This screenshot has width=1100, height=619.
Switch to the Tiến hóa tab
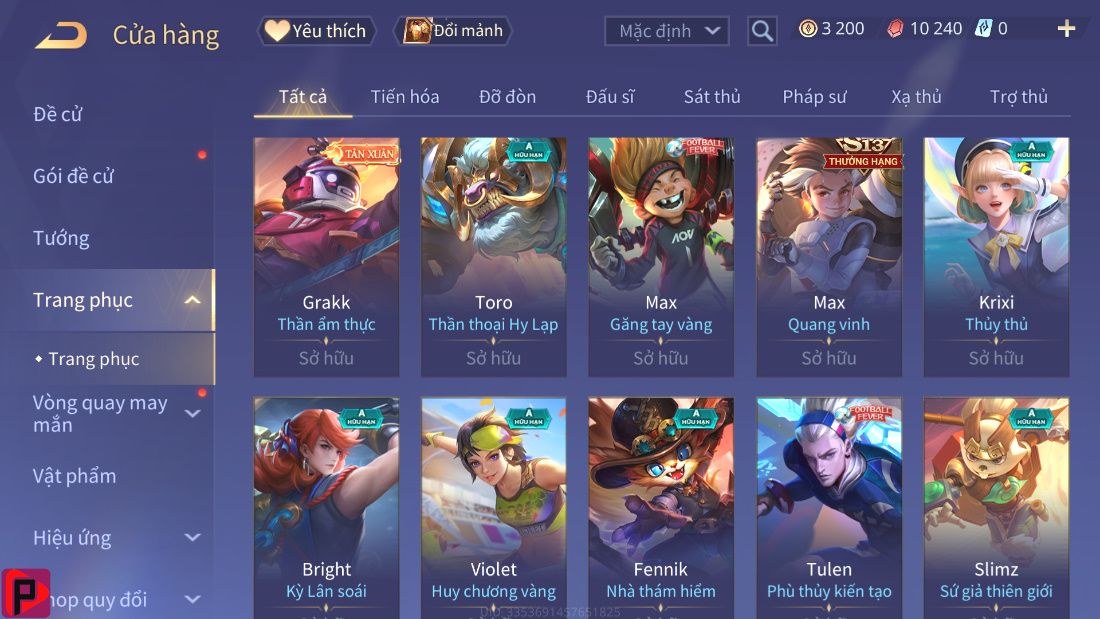(x=405, y=97)
